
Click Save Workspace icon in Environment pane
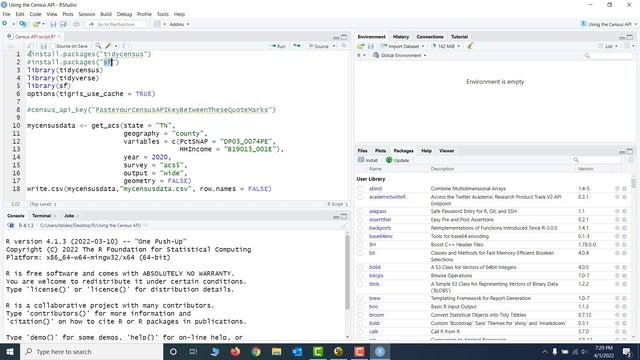point(371,46)
